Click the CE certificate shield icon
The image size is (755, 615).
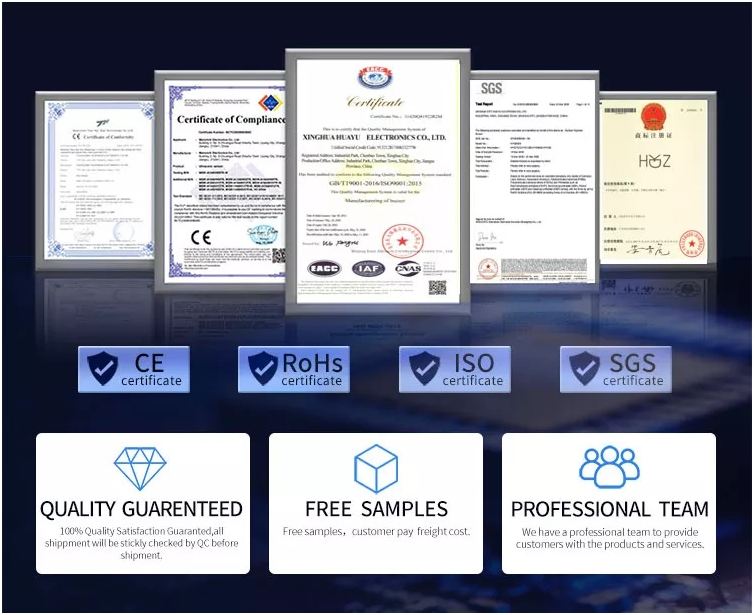pyautogui.click(x=102, y=368)
